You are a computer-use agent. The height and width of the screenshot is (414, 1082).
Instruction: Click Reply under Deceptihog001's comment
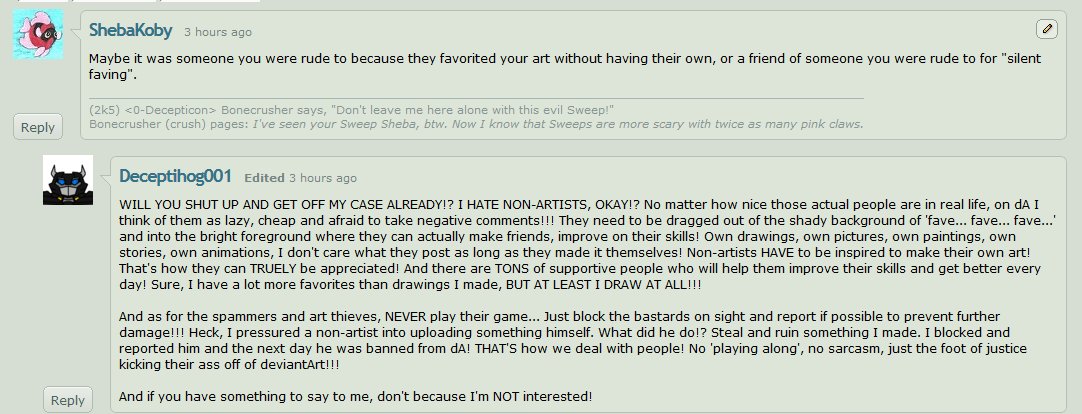pyautogui.click(x=68, y=400)
